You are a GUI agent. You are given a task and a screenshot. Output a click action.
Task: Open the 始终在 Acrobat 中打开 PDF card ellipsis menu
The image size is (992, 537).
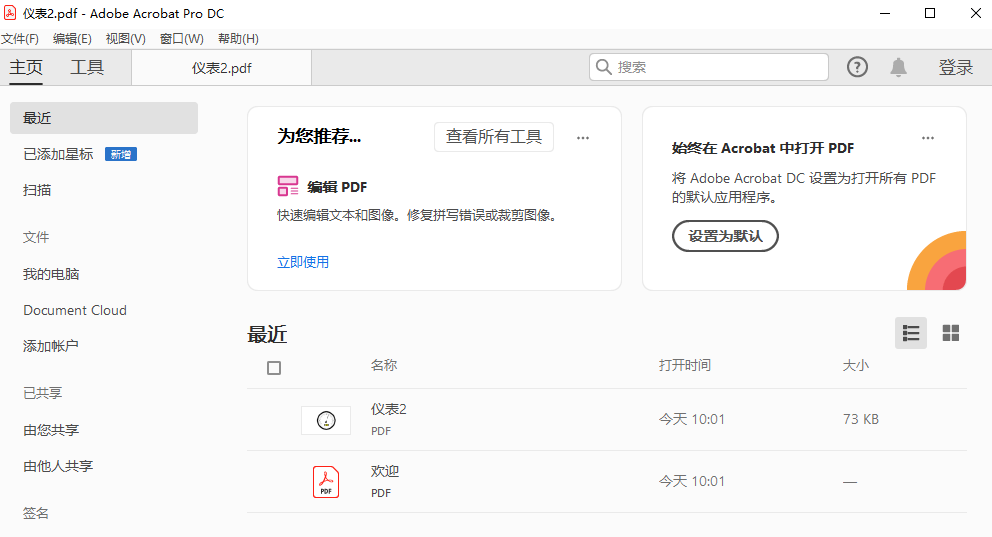(x=927, y=137)
